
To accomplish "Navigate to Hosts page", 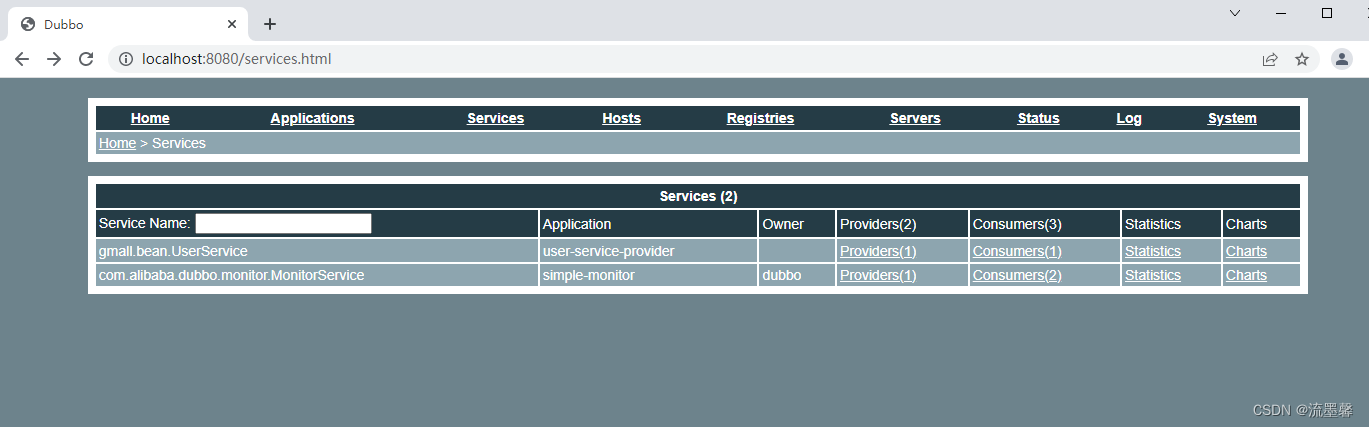I will coord(621,118).
